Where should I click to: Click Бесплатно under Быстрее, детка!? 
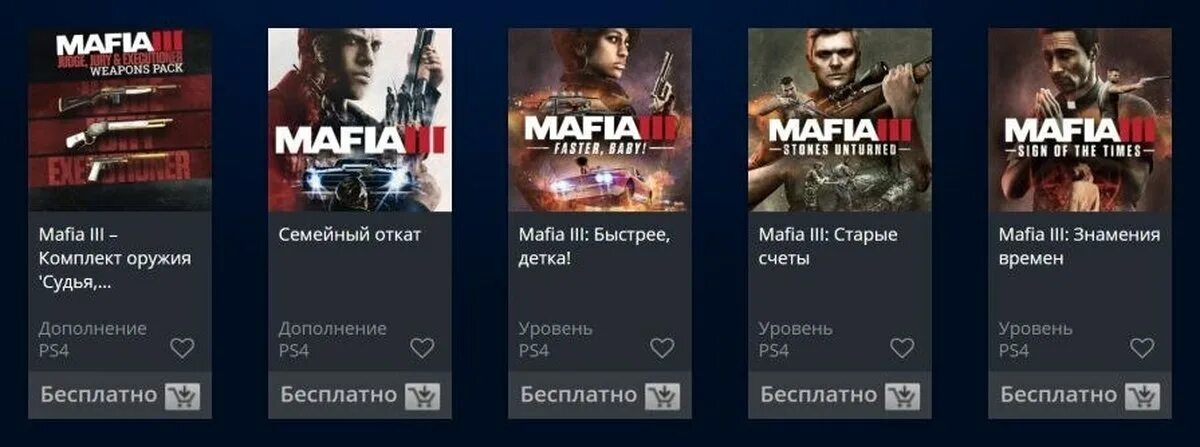(x=578, y=395)
